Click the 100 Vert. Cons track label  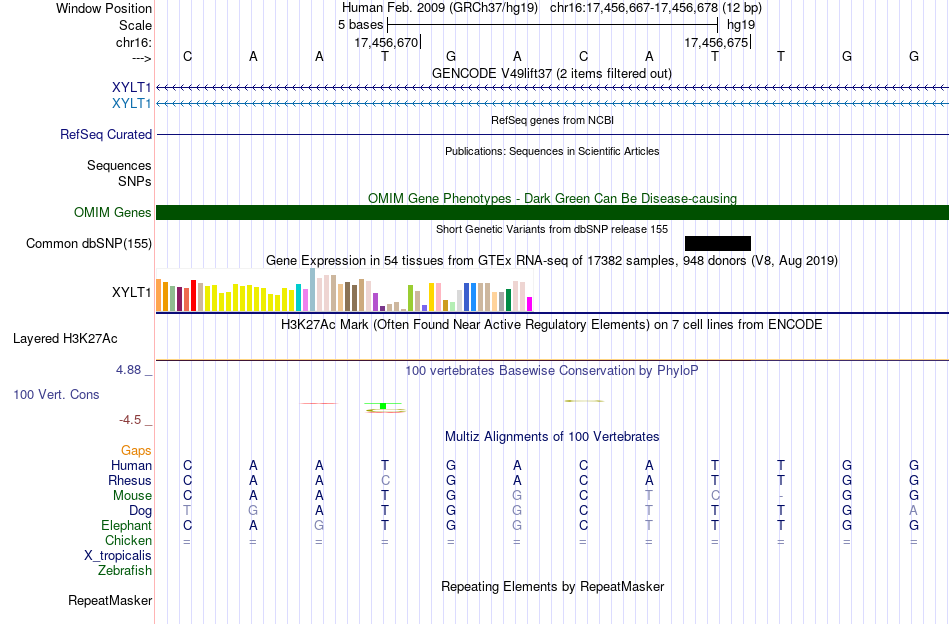point(56,394)
